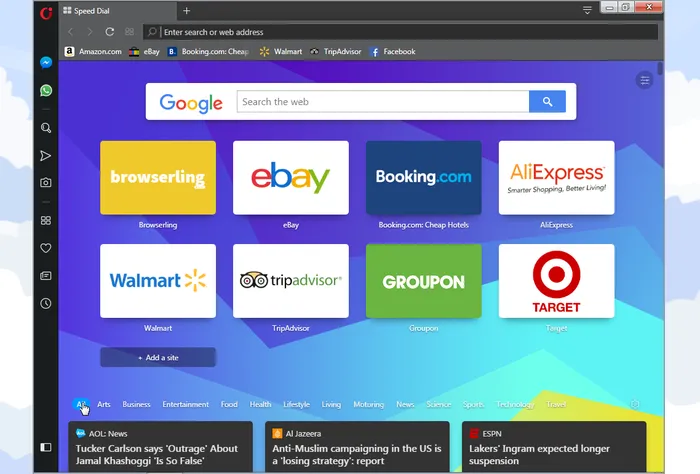Open sidebar search icon
This screenshot has width=700, height=474.
tap(46, 128)
